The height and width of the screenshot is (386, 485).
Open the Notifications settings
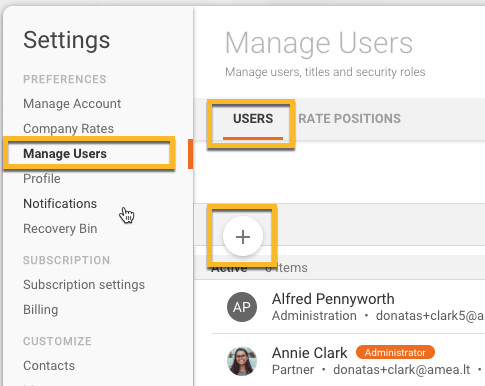point(60,204)
